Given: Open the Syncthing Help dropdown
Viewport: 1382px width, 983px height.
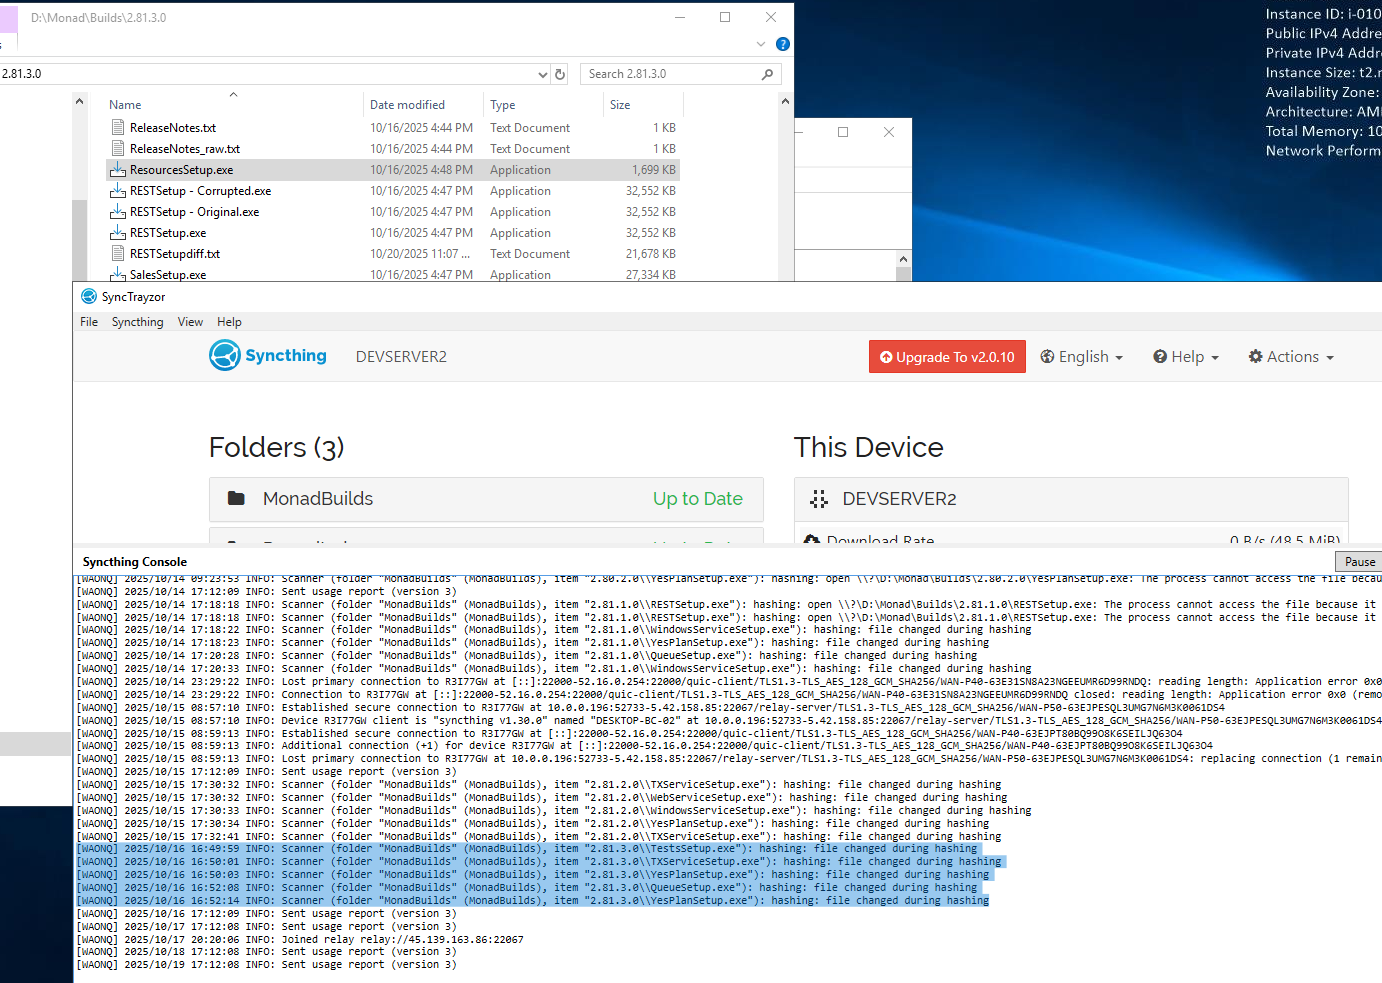Looking at the screenshot, I should pos(1186,357).
